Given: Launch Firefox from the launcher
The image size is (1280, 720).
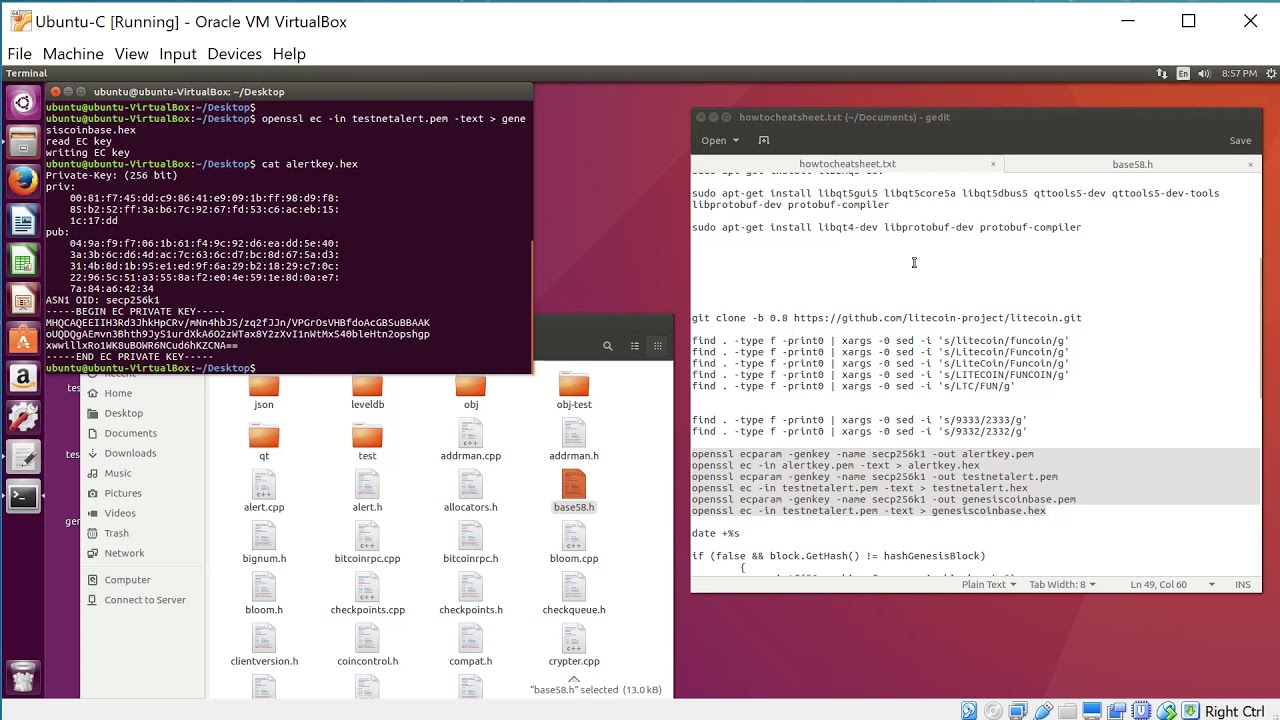Looking at the screenshot, I should pyautogui.click(x=23, y=180).
